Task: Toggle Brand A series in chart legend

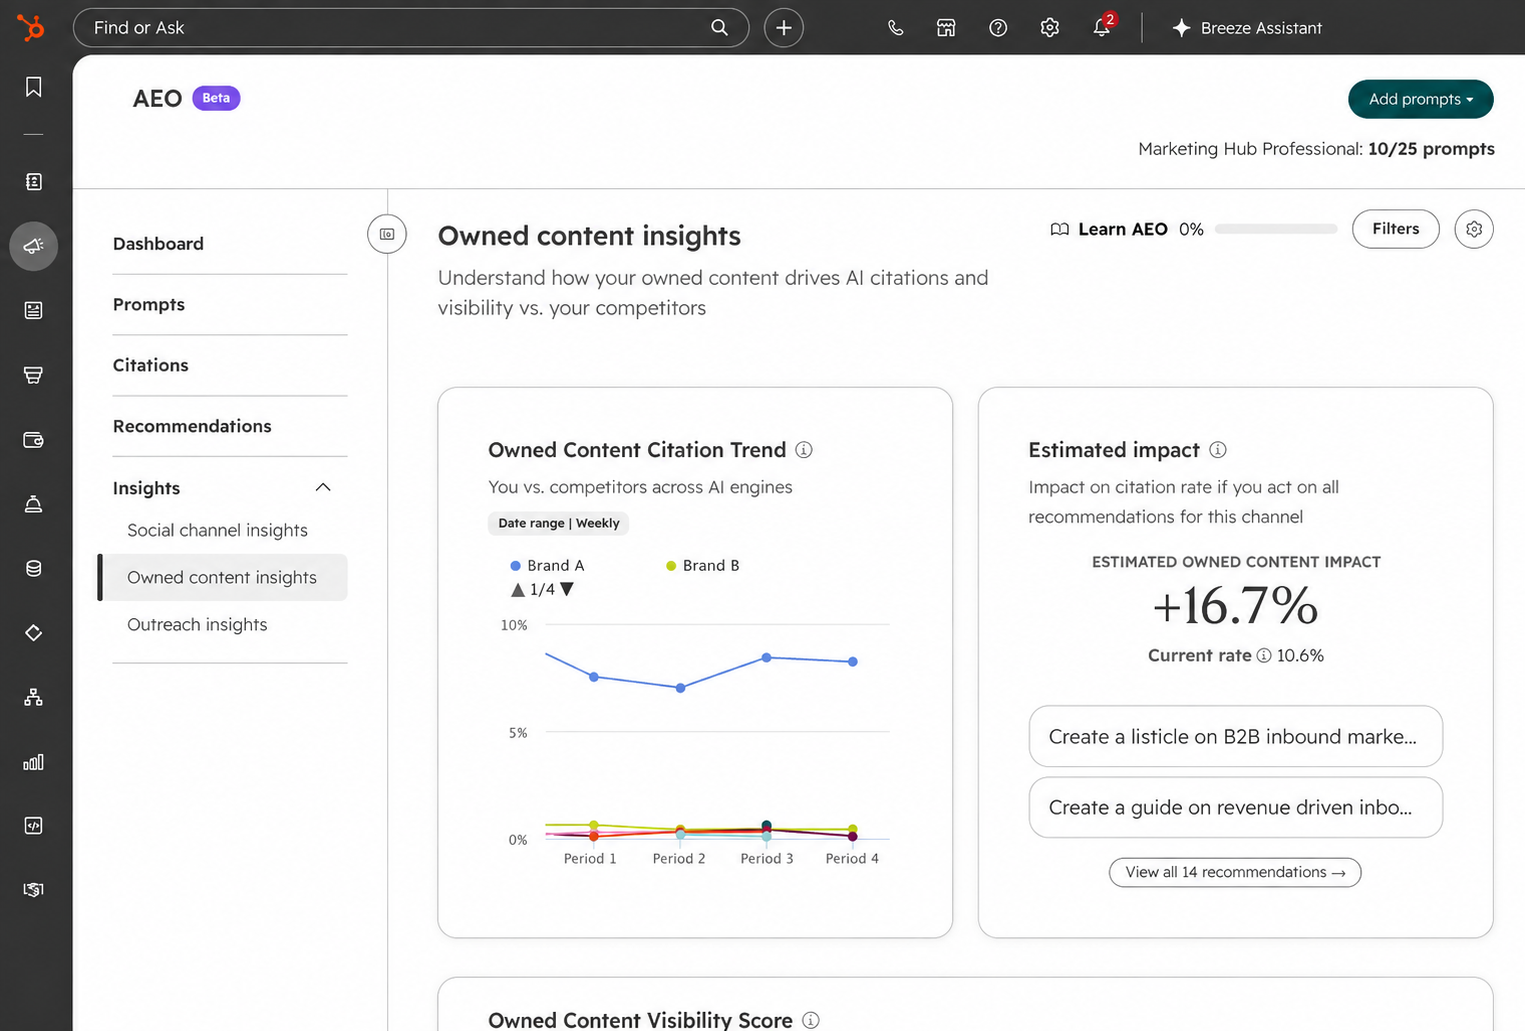Action: (x=547, y=565)
